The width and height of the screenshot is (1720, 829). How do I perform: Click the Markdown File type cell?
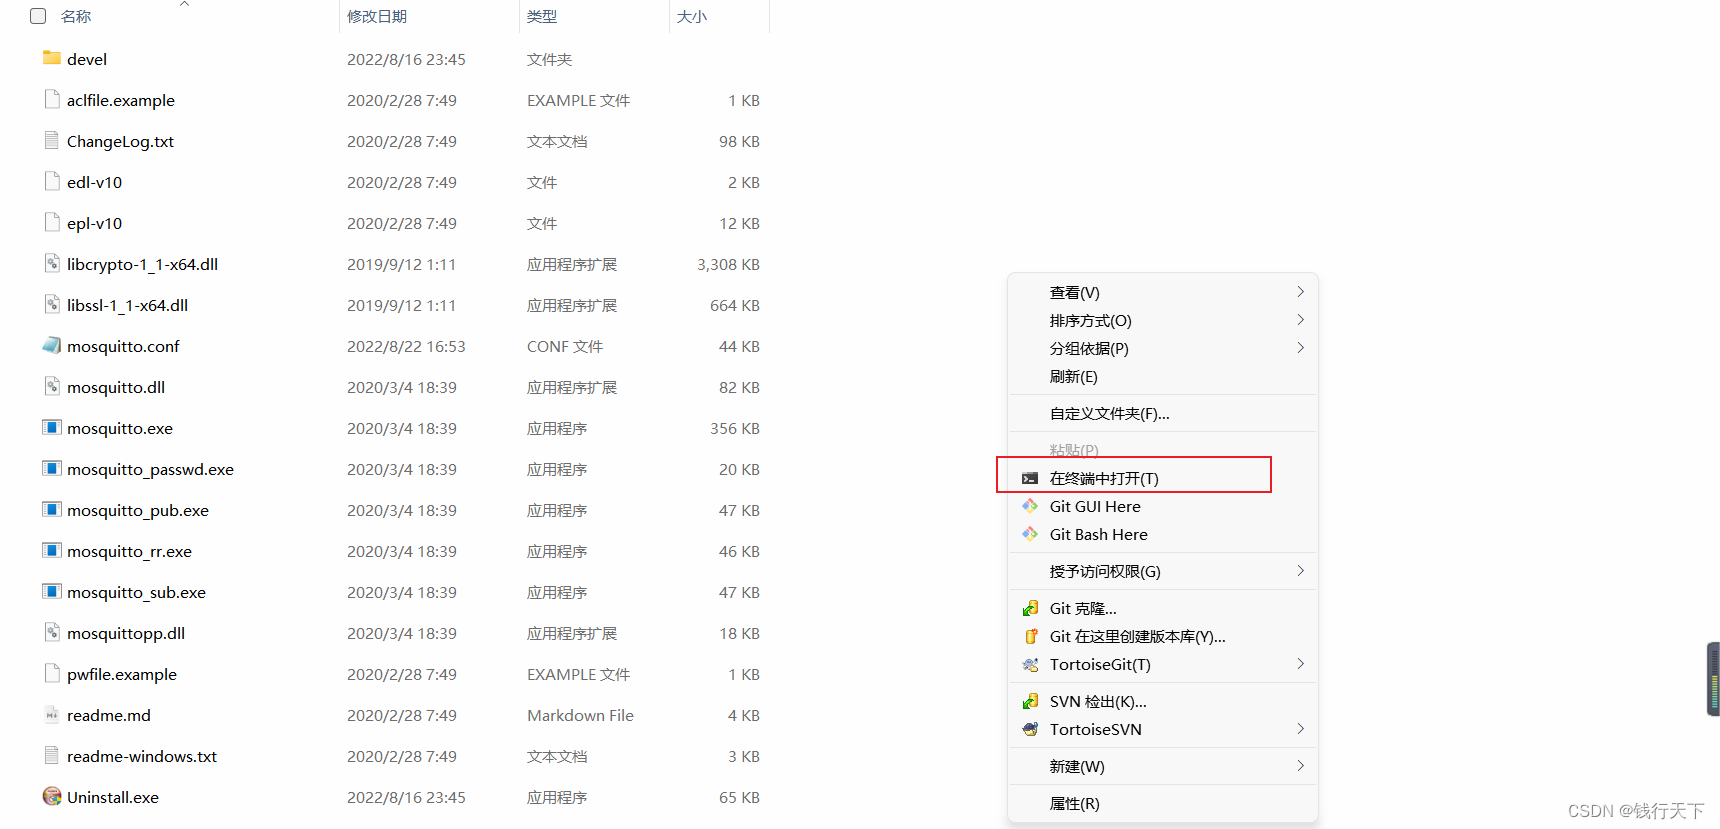click(x=580, y=715)
